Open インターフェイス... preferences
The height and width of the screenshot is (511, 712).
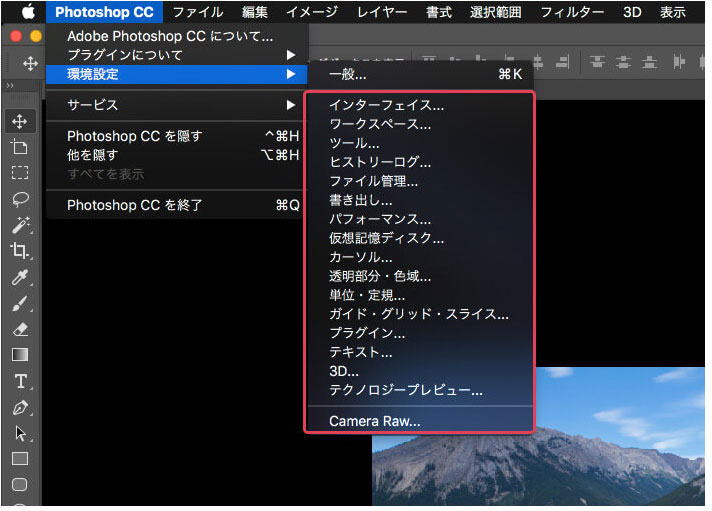click(x=420, y=105)
